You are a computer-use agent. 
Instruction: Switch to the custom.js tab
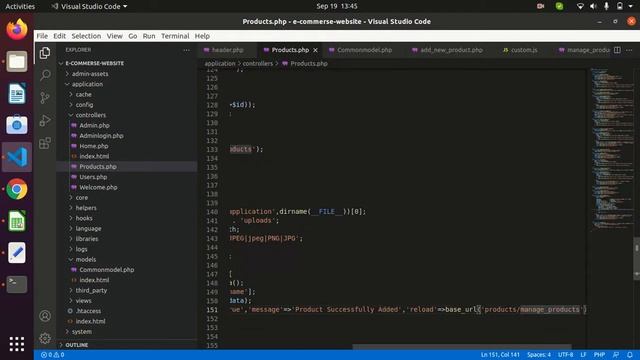pyautogui.click(x=524, y=50)
